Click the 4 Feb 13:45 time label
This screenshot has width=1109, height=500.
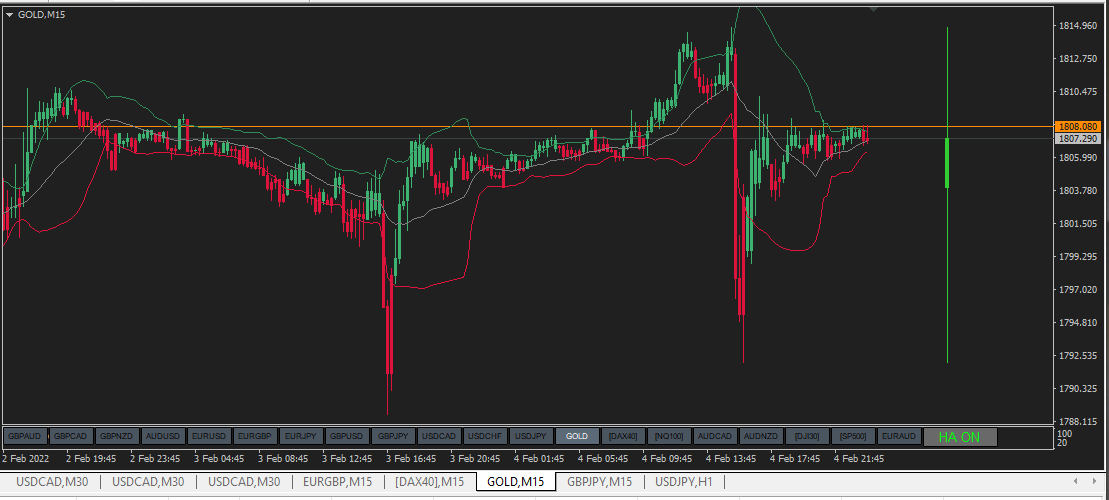click(x=731, y=458)
